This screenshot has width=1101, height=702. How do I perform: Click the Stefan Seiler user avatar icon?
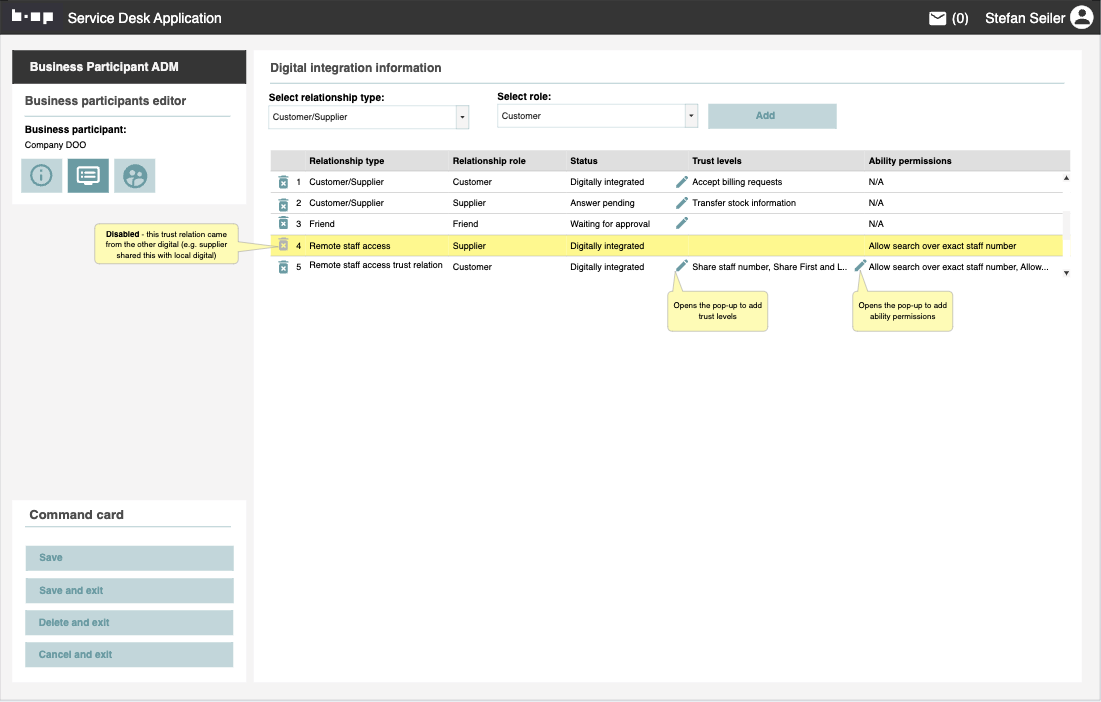tap(1081, 18)
